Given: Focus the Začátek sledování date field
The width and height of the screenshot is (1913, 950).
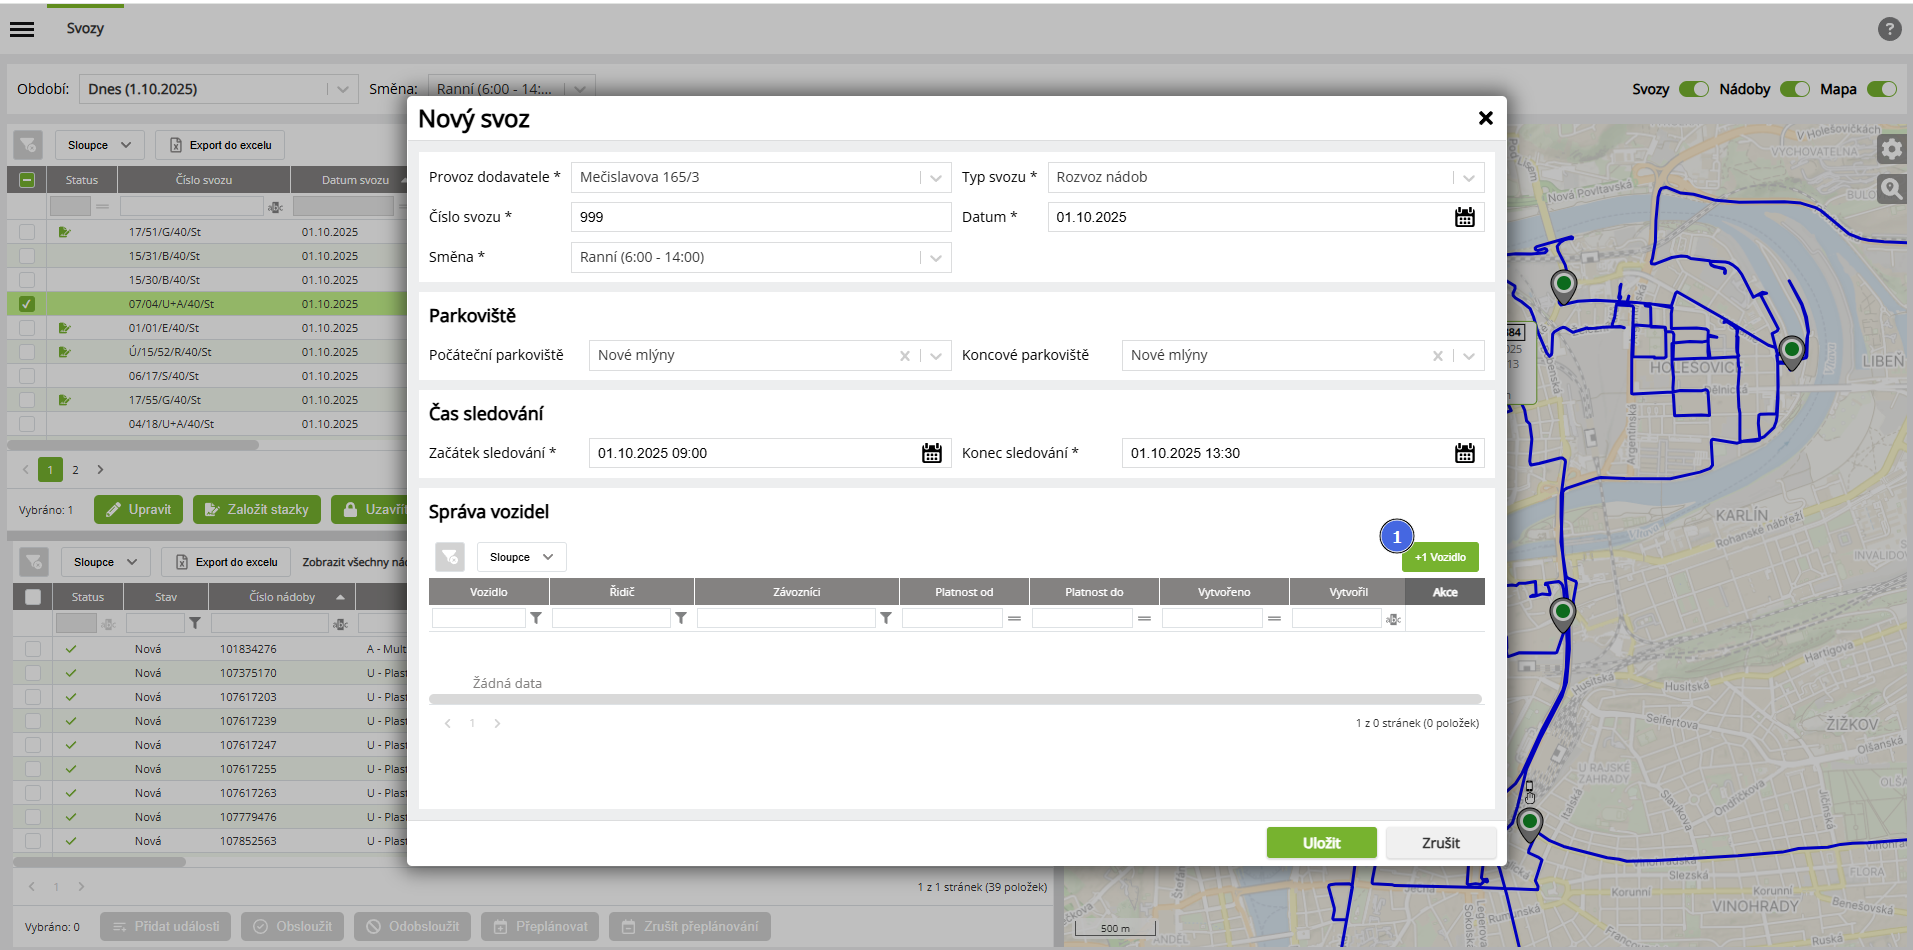Looking at the screenshot, I should (754, 453).
